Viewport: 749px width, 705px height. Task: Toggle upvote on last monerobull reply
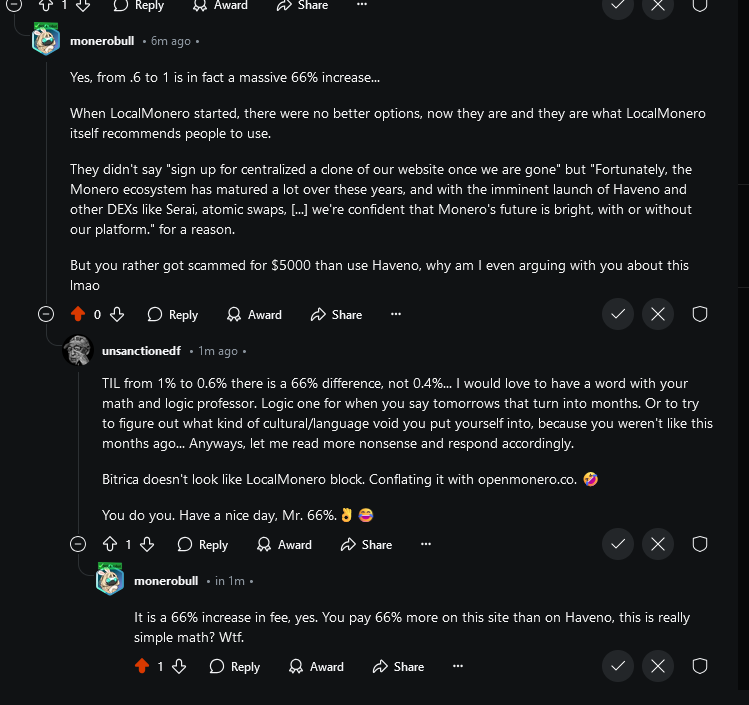click(142, 666)
